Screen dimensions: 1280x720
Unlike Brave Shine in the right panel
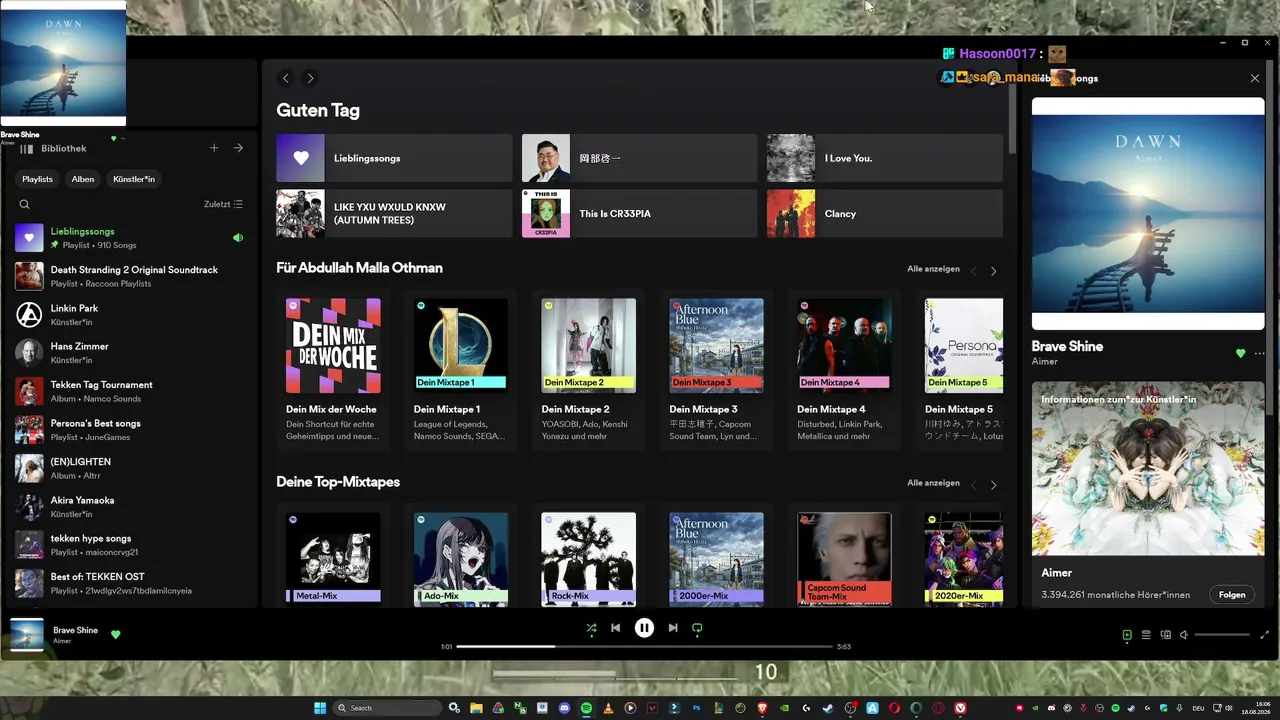[1241, 353]
